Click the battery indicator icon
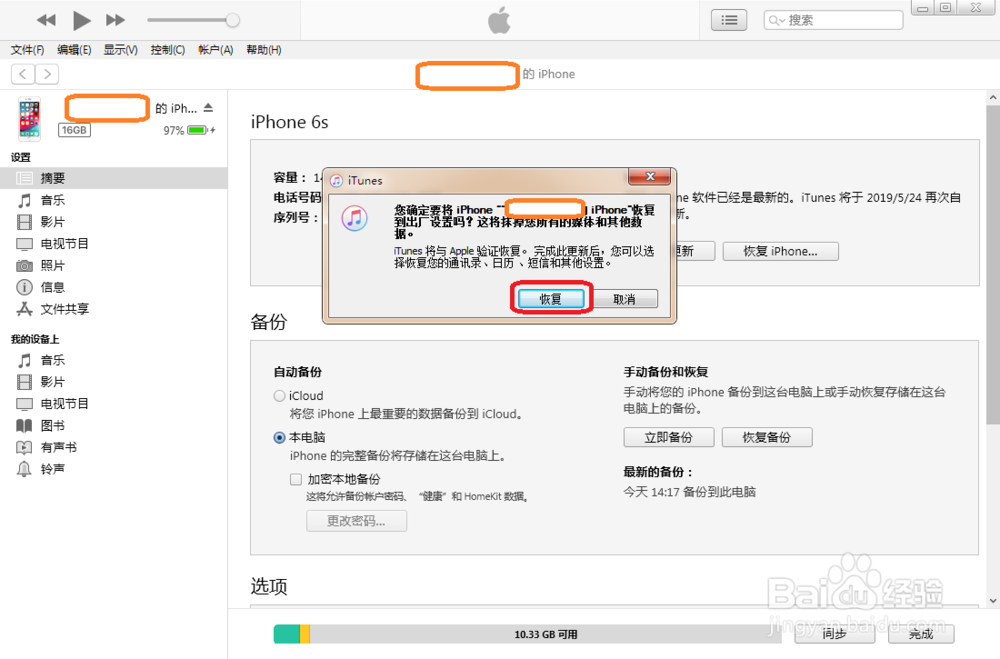Image resolution: width=1000 pixels, height=659 pixels. click(x=197, y=130)
